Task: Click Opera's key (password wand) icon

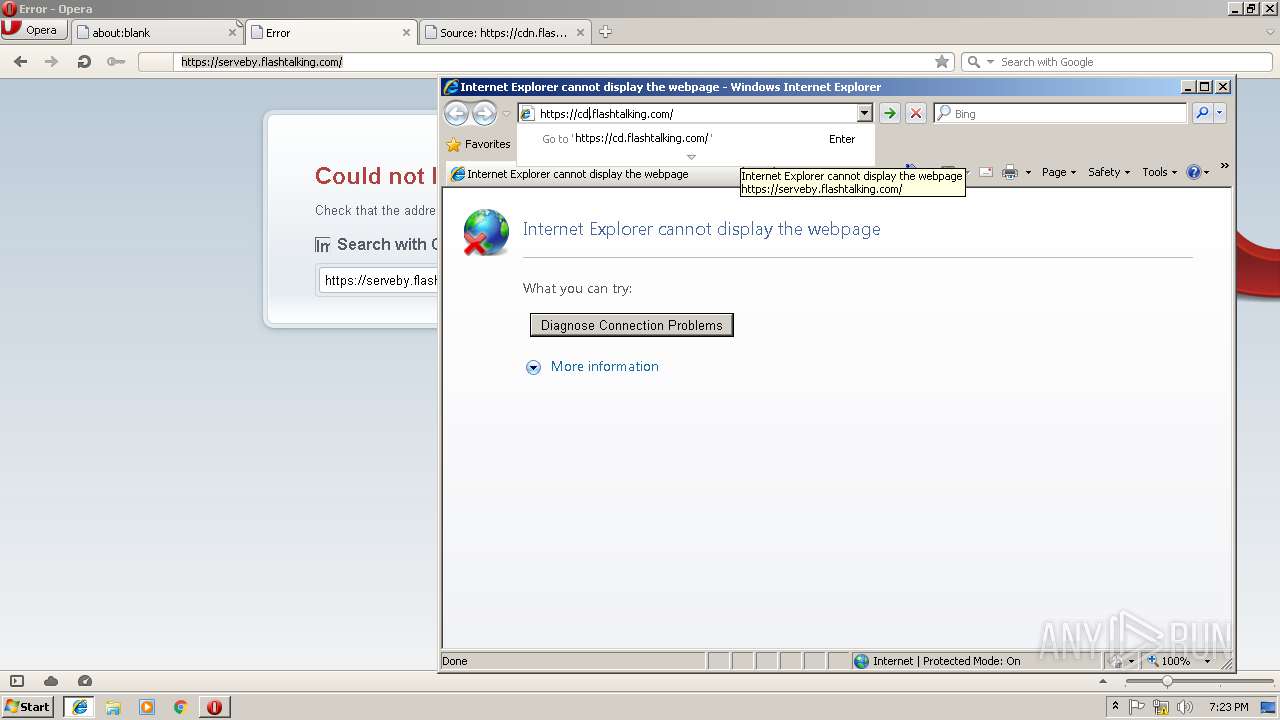Action: point(116,62)
